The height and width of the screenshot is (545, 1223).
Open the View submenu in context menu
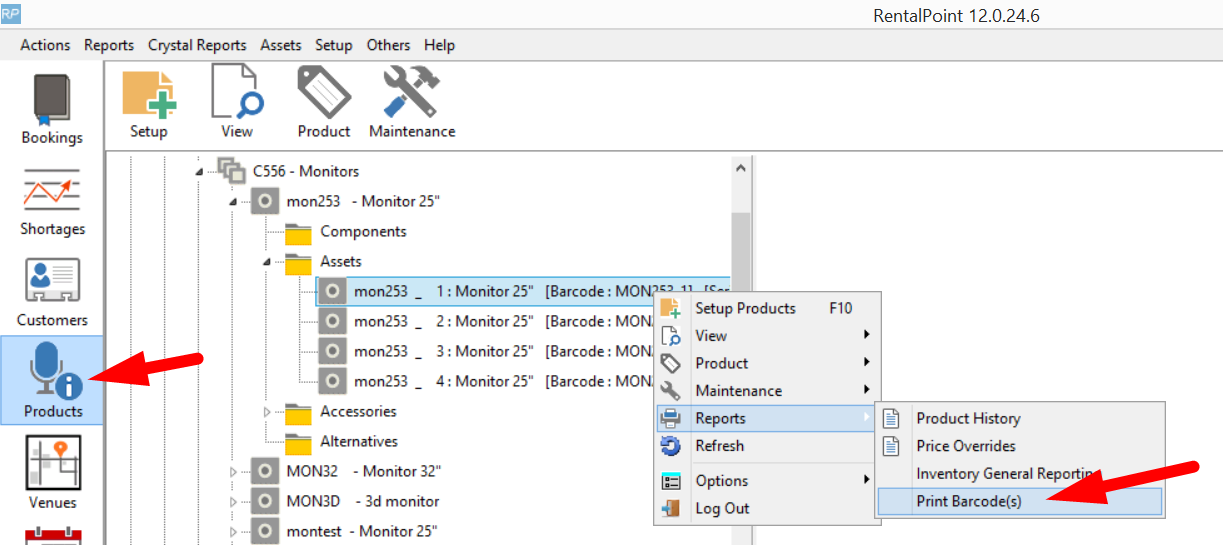click(x=767, y=336)
